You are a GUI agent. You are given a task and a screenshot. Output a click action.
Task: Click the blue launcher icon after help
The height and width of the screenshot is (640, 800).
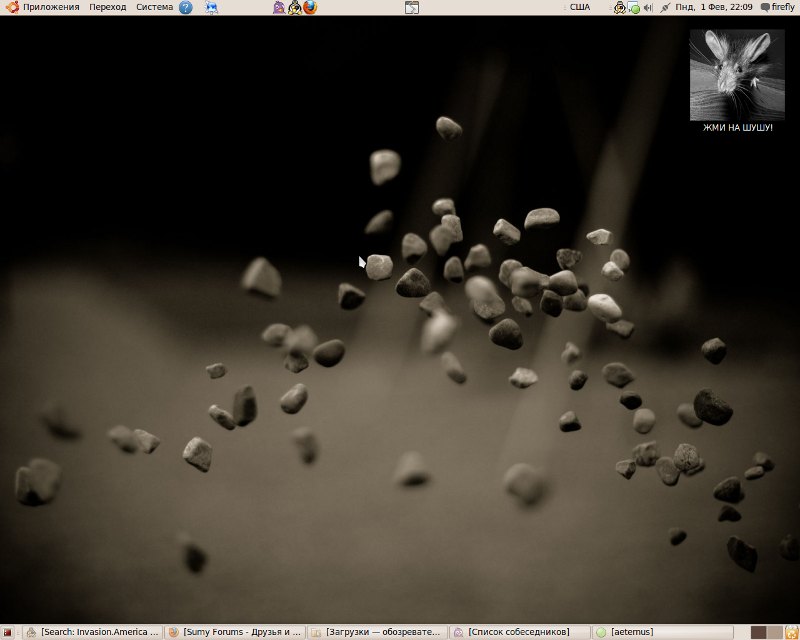click(211, 7)
